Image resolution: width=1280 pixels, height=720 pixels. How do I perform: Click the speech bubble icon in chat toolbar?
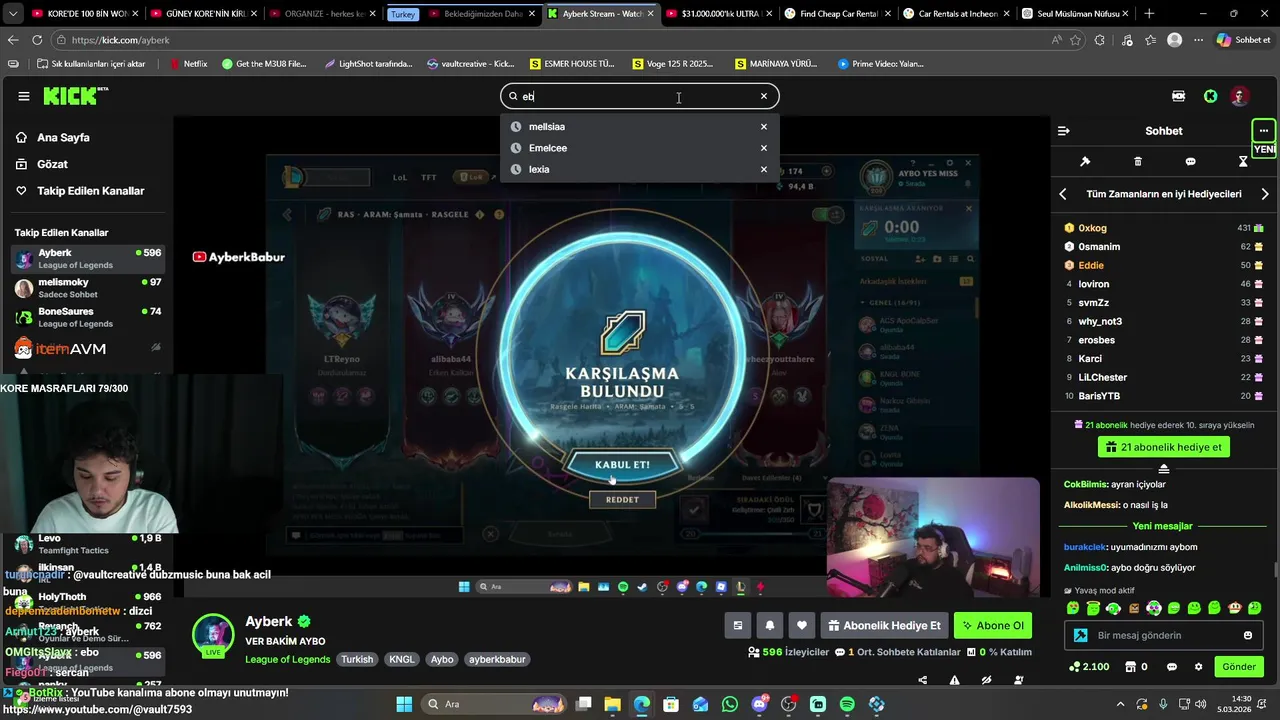tap(1190, 161)
